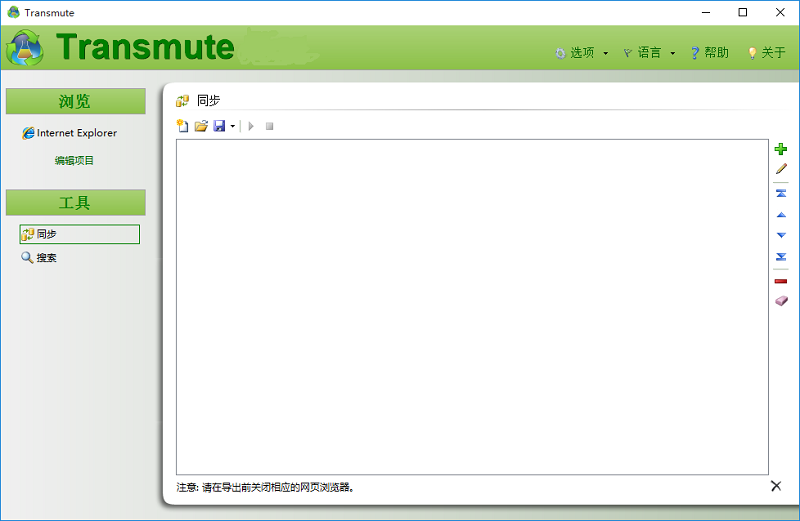Image resolution: width=800 pixels, height=521 pixels.
Task: Expand the 语言 dropdown arrow
Action: [x=672, y=53]
